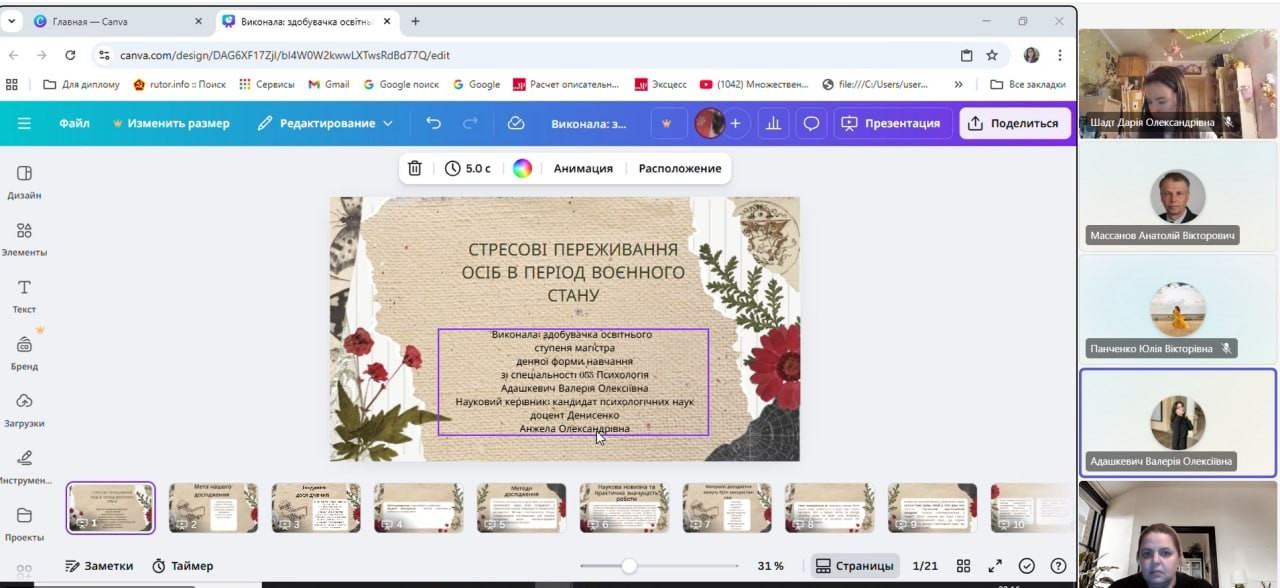This screenshot has height=588, width=1280.
Task: Expand hidden bookmarks chevron
Action: pyautogui.click(x=959, y=84)
